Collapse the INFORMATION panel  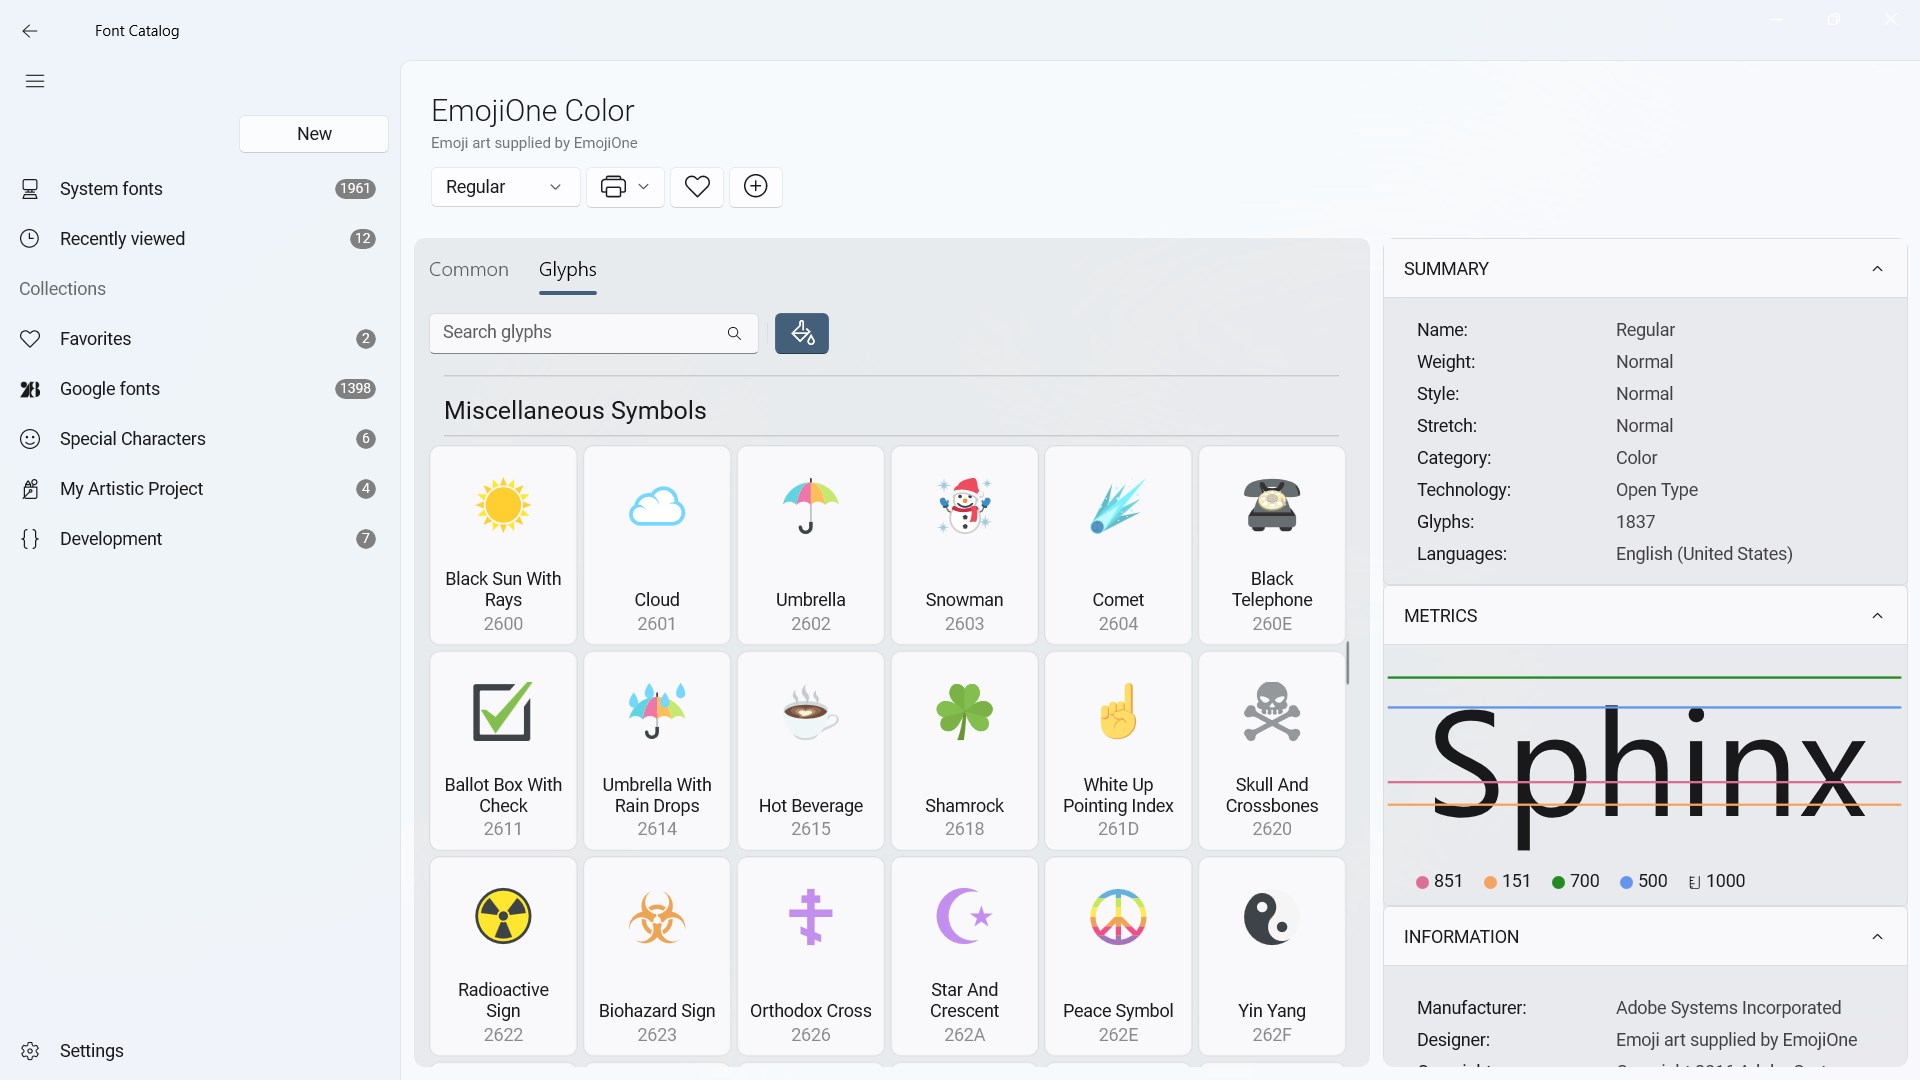[x=1878, y=937]
